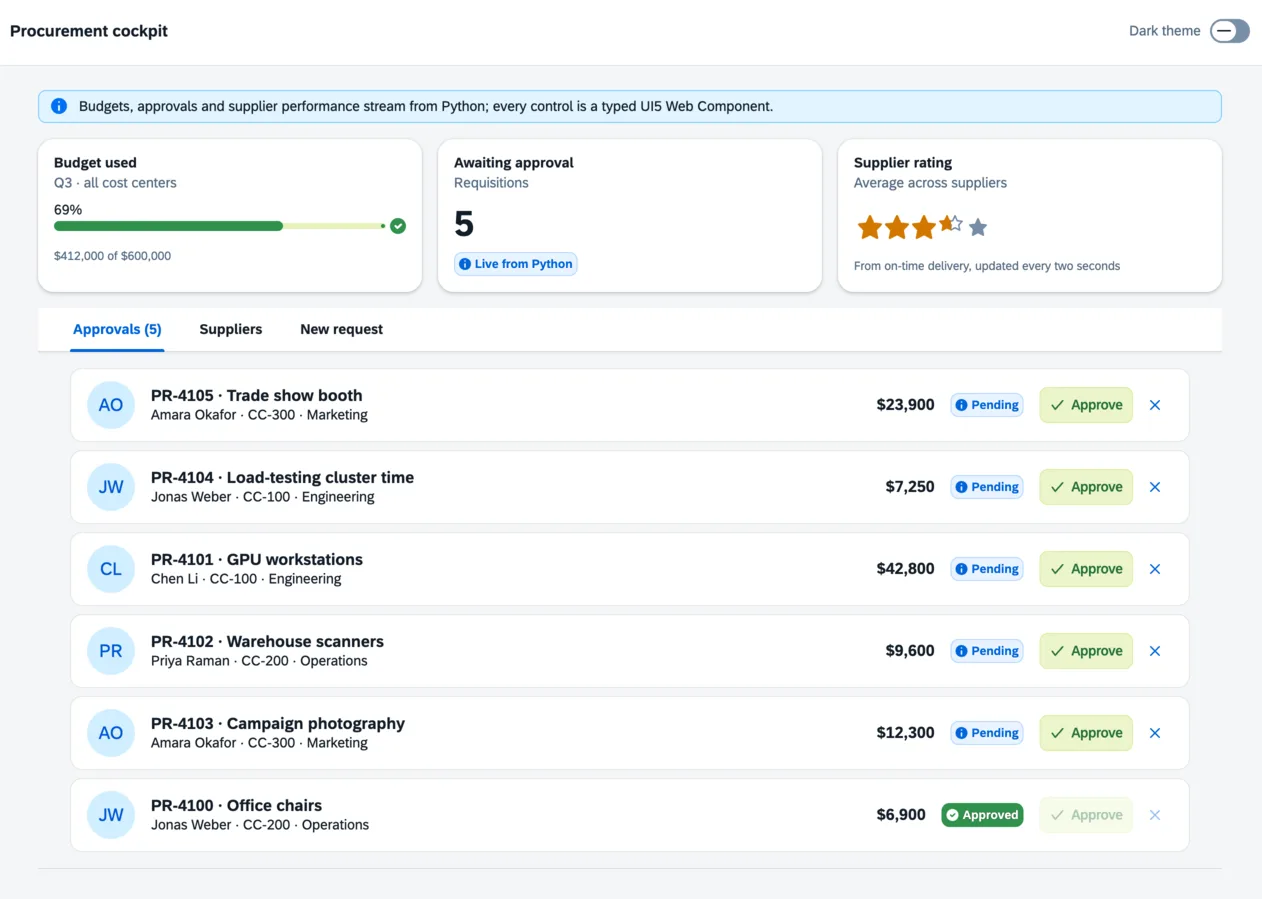The height and width of the screenshot is (899, 1262).
Task: Click the third star in Supplier rating
Action: click(923, 227)
